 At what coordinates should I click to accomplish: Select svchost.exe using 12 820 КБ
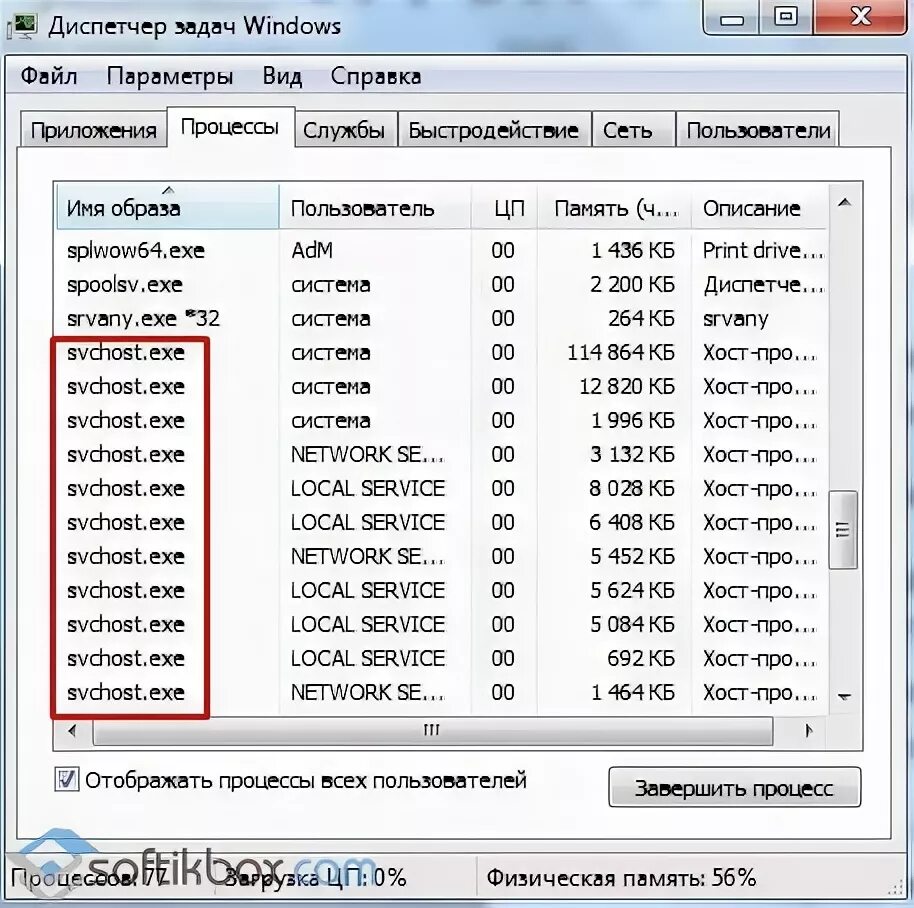pos(441,386)
